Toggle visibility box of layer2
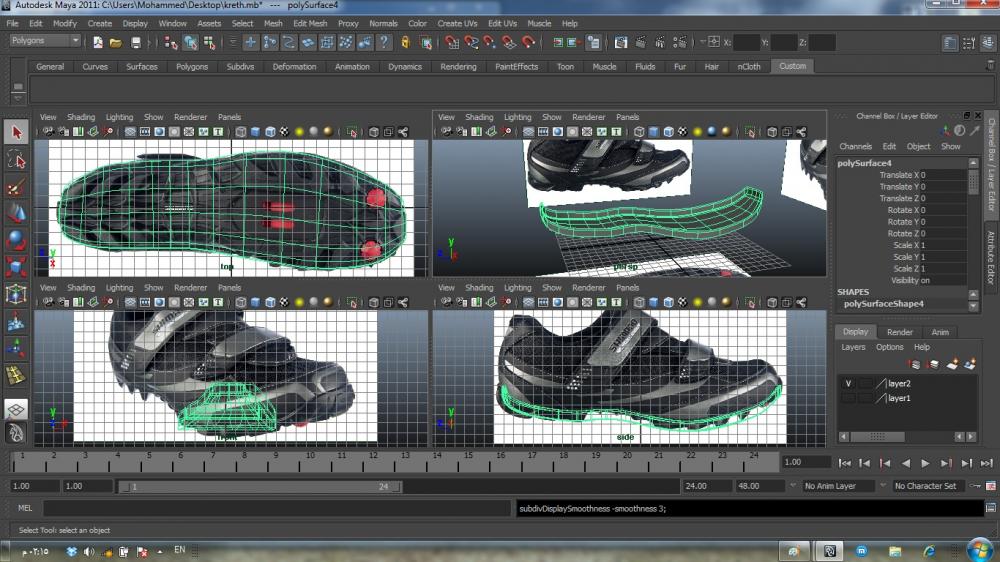This screenshot has width=1000, height=562. [848, 383]
